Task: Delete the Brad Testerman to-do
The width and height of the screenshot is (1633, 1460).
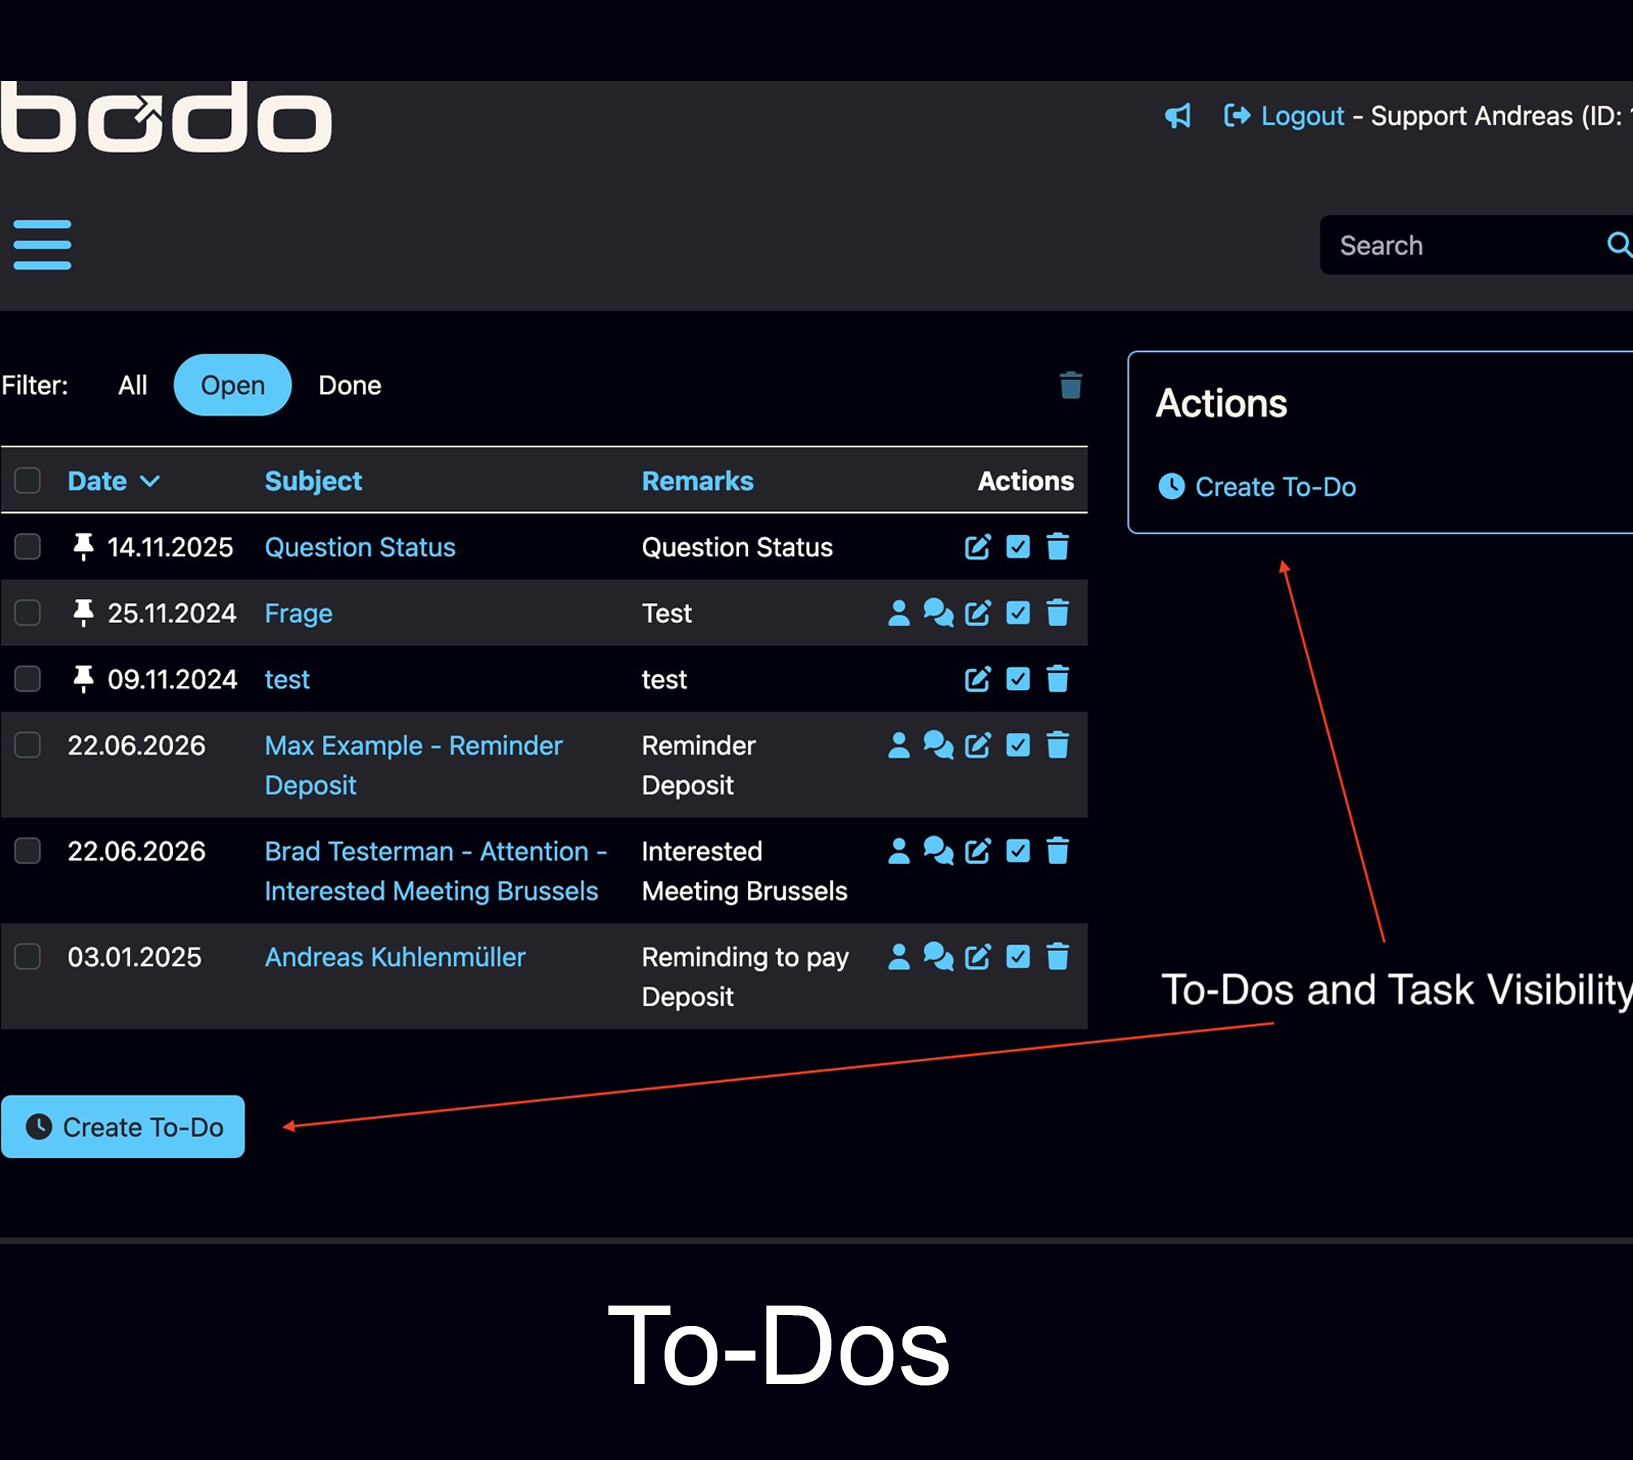Action: click(x=1058, y=851)
